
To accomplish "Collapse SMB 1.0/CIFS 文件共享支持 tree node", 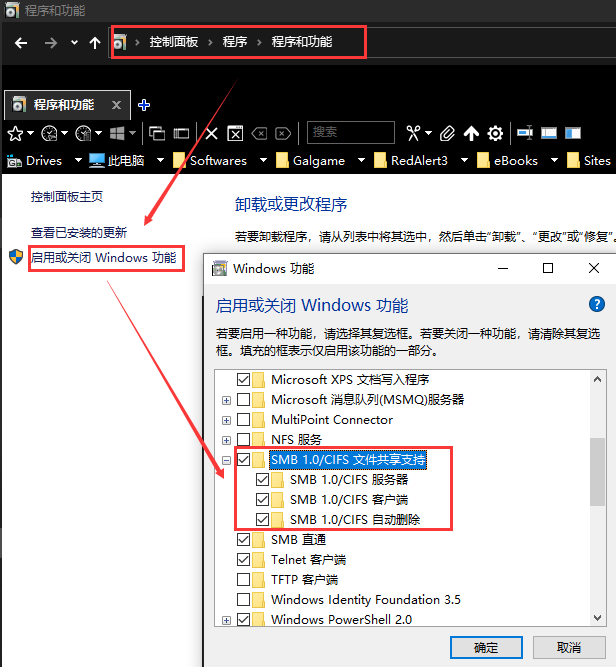I will pyautogui.click(x=226, y=460).
